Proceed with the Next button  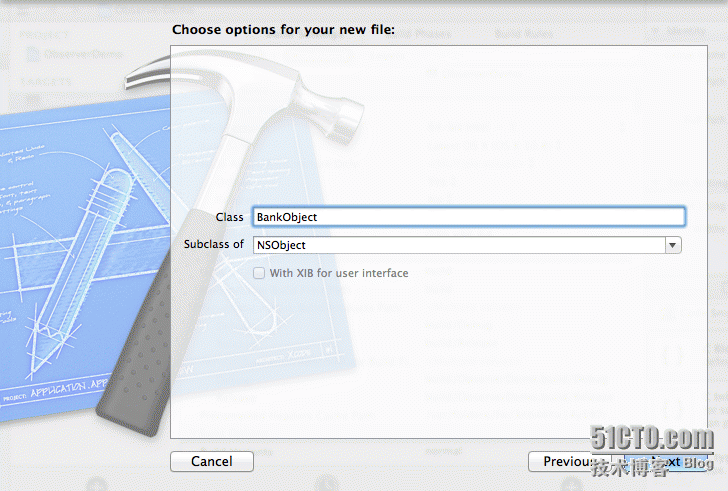click(x=664, y=461)
